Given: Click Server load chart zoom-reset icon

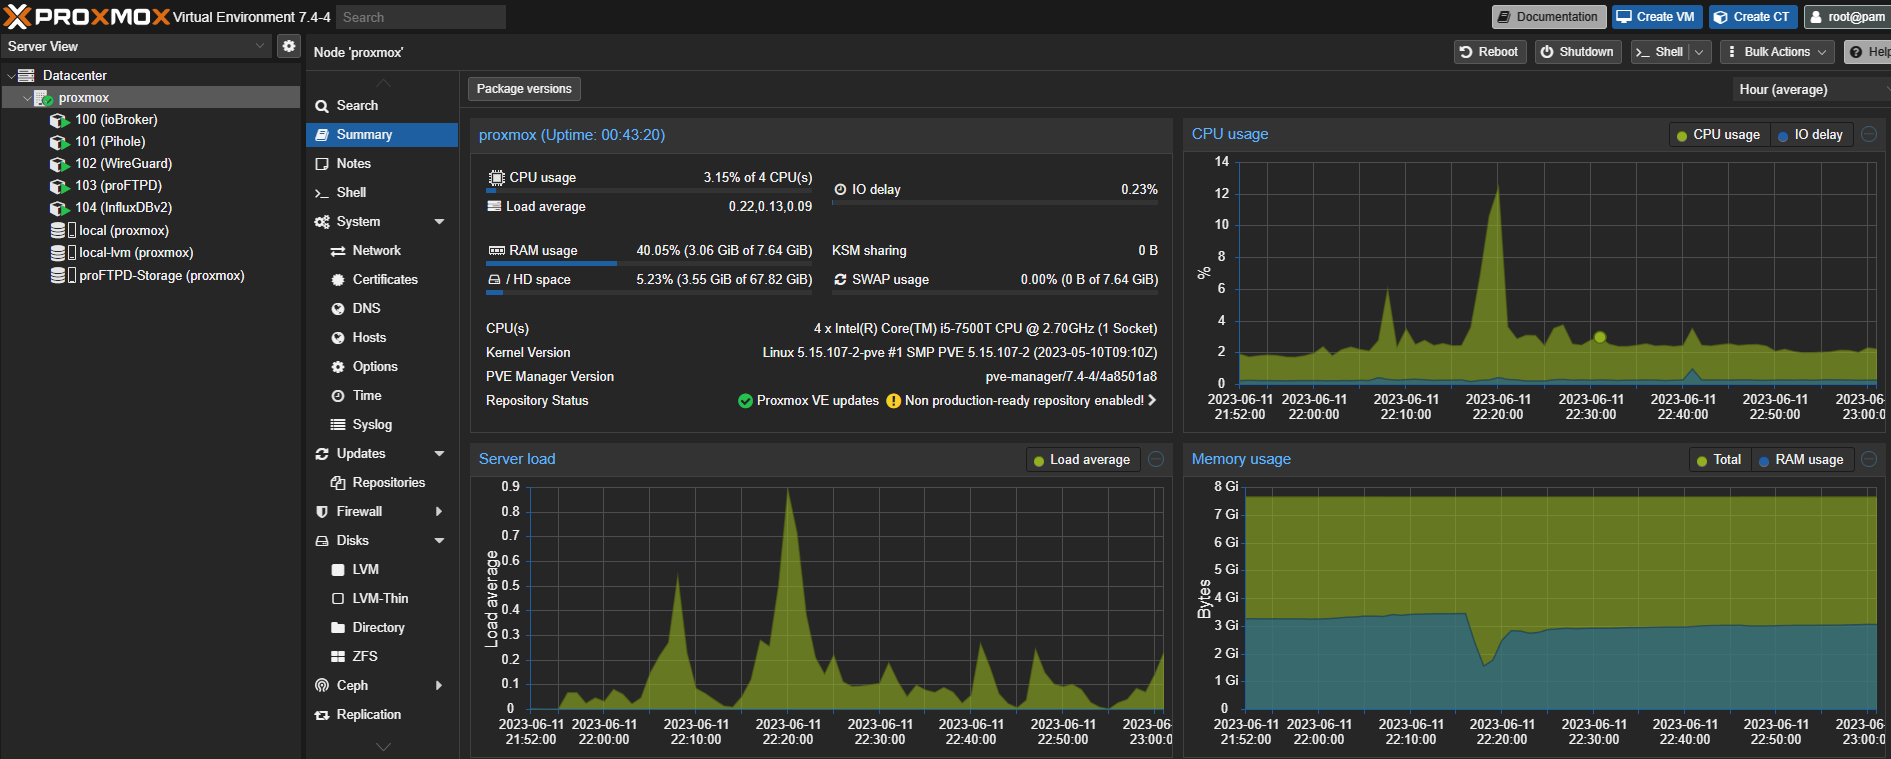Looking at the screenshot, I should click(1156, 459).
